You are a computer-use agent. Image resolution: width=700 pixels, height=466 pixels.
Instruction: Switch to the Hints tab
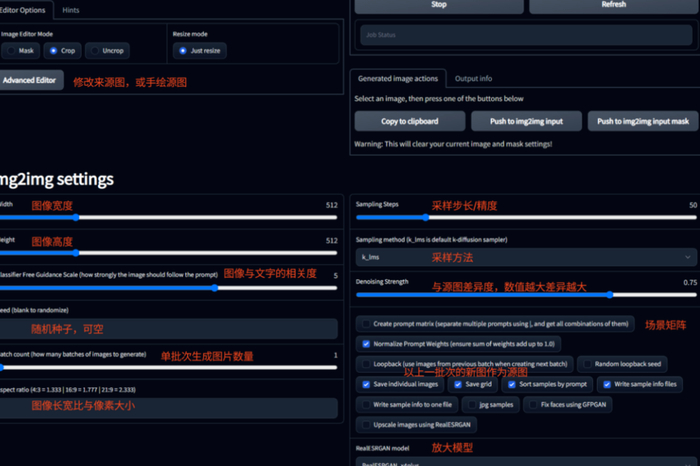point(71,10)
